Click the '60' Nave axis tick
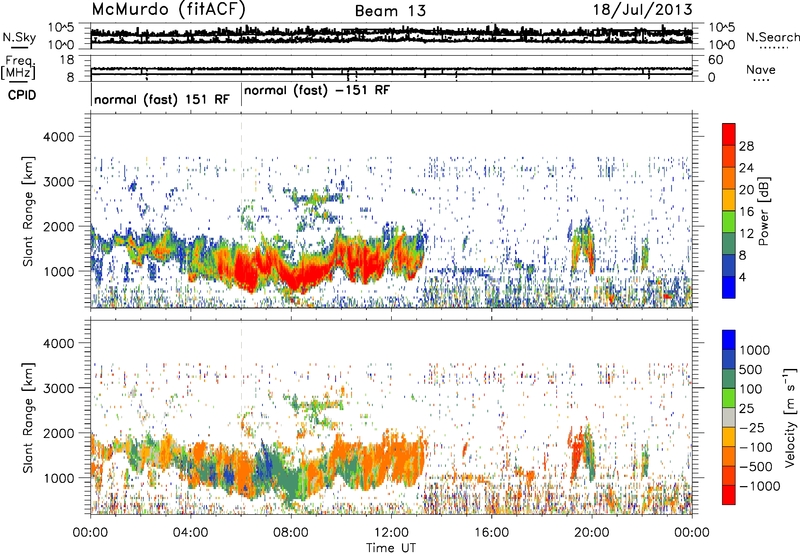This screenshot has width=800, height=554. (715, 60)
